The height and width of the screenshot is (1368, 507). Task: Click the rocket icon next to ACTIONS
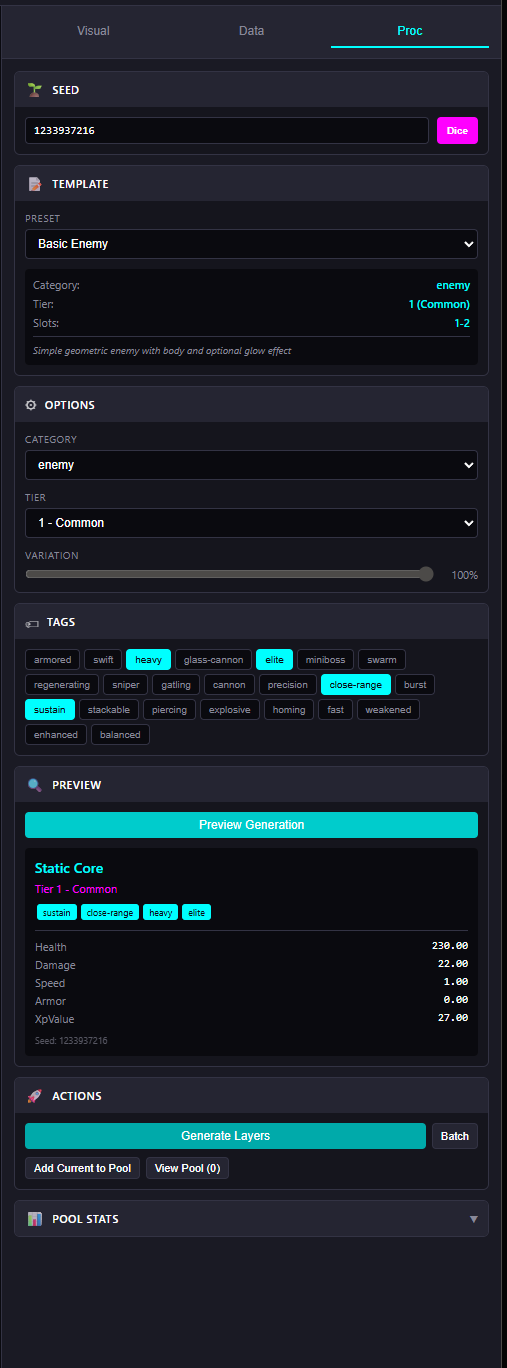click(34, 1096)
